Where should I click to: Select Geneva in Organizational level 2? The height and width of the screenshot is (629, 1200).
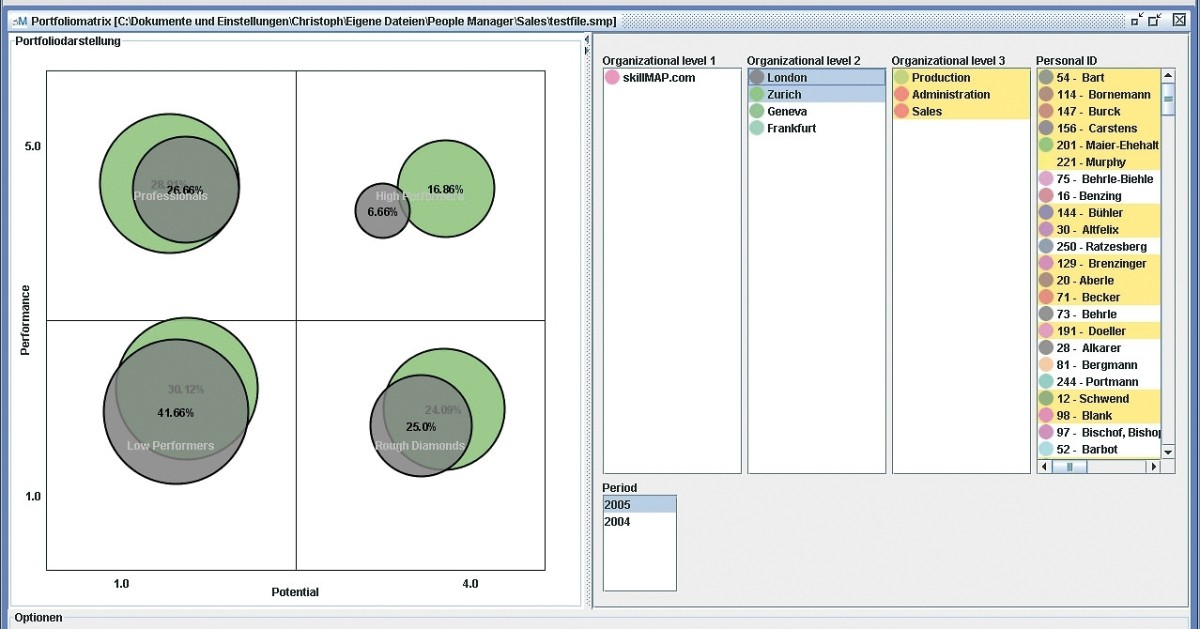[787, 112]
